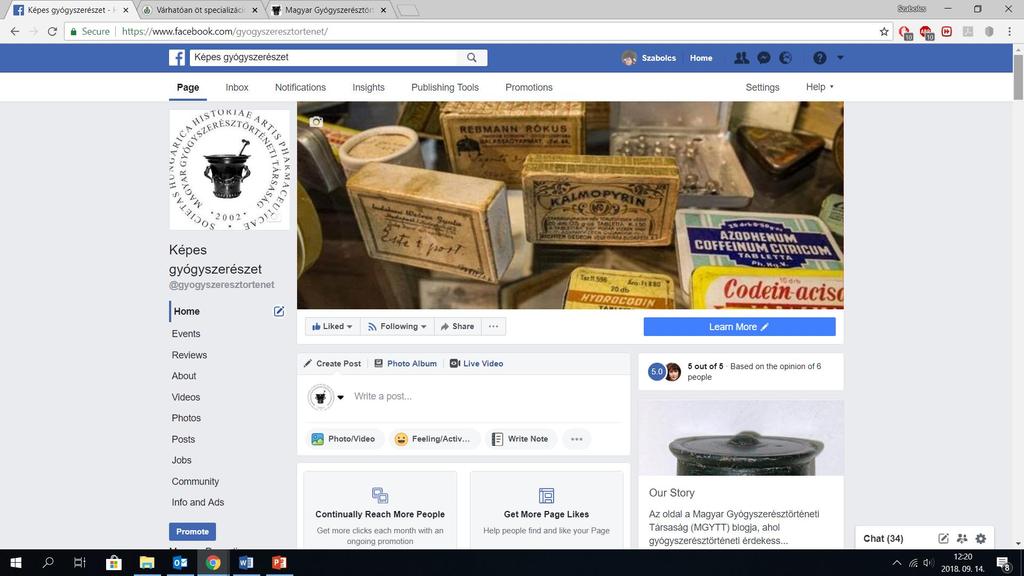Choose Feeling/Activity post option
This screenshot has width=1024, height=576.
tap(434, 439)
